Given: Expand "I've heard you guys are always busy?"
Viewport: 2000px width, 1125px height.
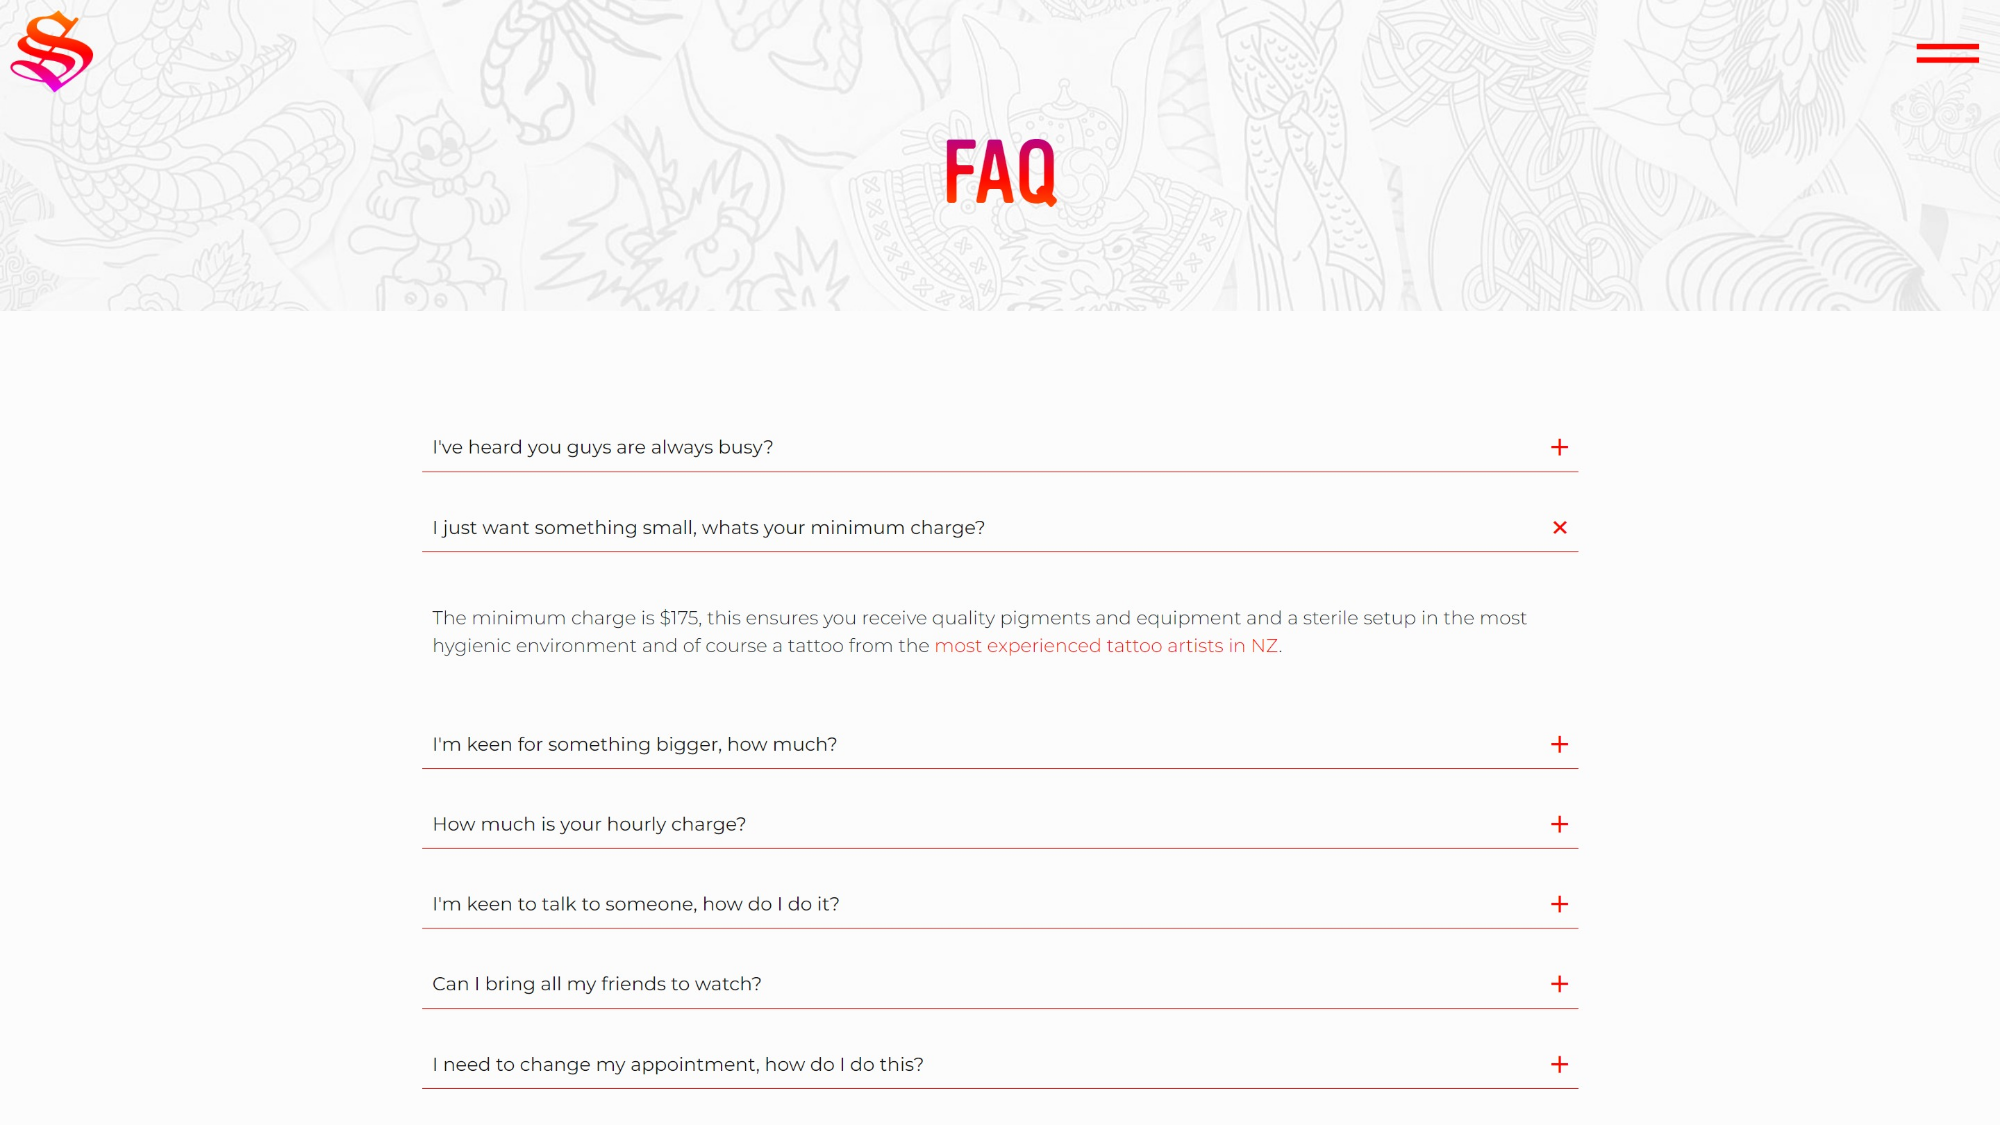Looking at the screenshot, I should pos(1000,447).
